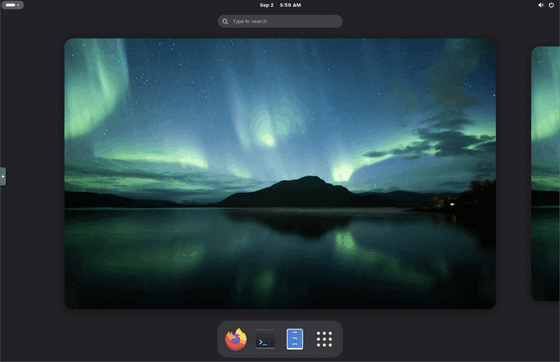Open the Files manager icon
The width and height of the screenshot is (560, 362).
coord(295,339)
